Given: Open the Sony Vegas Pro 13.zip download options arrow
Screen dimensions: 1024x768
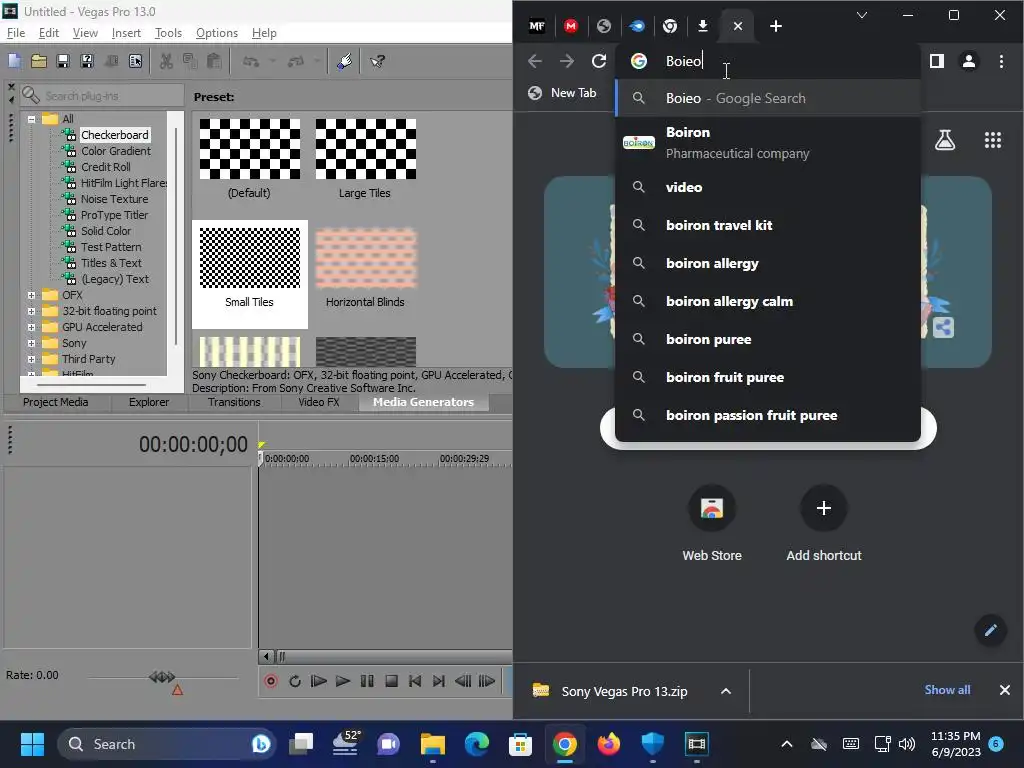Looking at the screenshot, I should click(726, 691).
